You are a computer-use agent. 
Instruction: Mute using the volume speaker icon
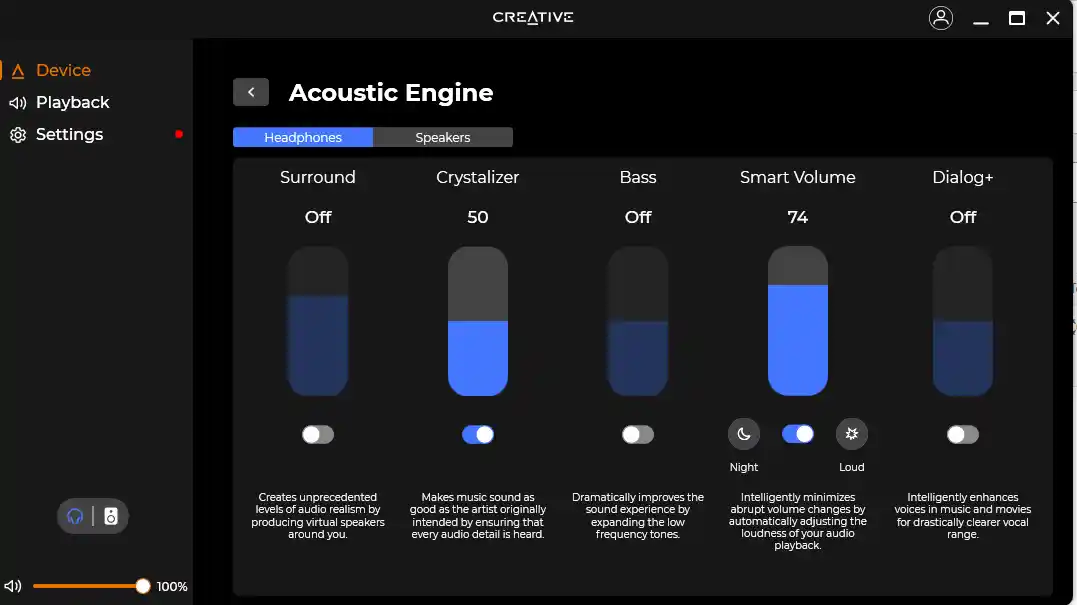point(13,586)
